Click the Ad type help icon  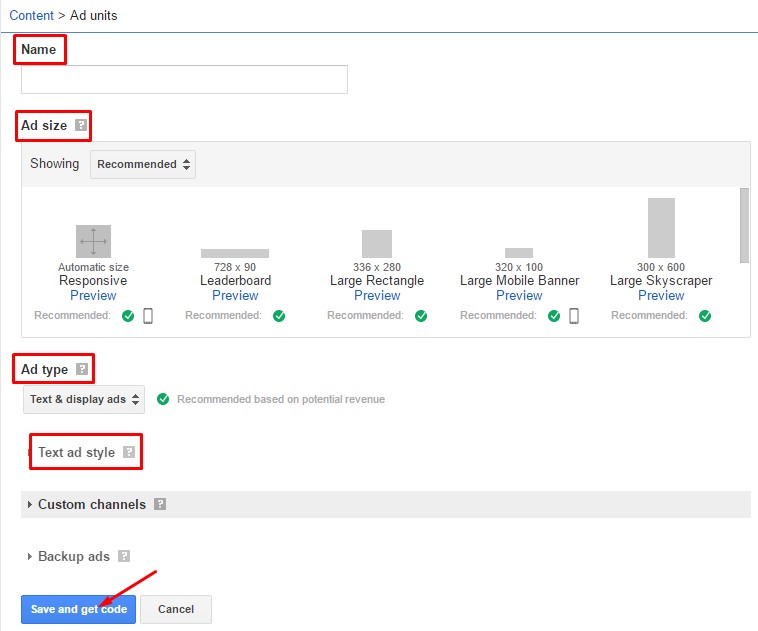click(82, 369)
